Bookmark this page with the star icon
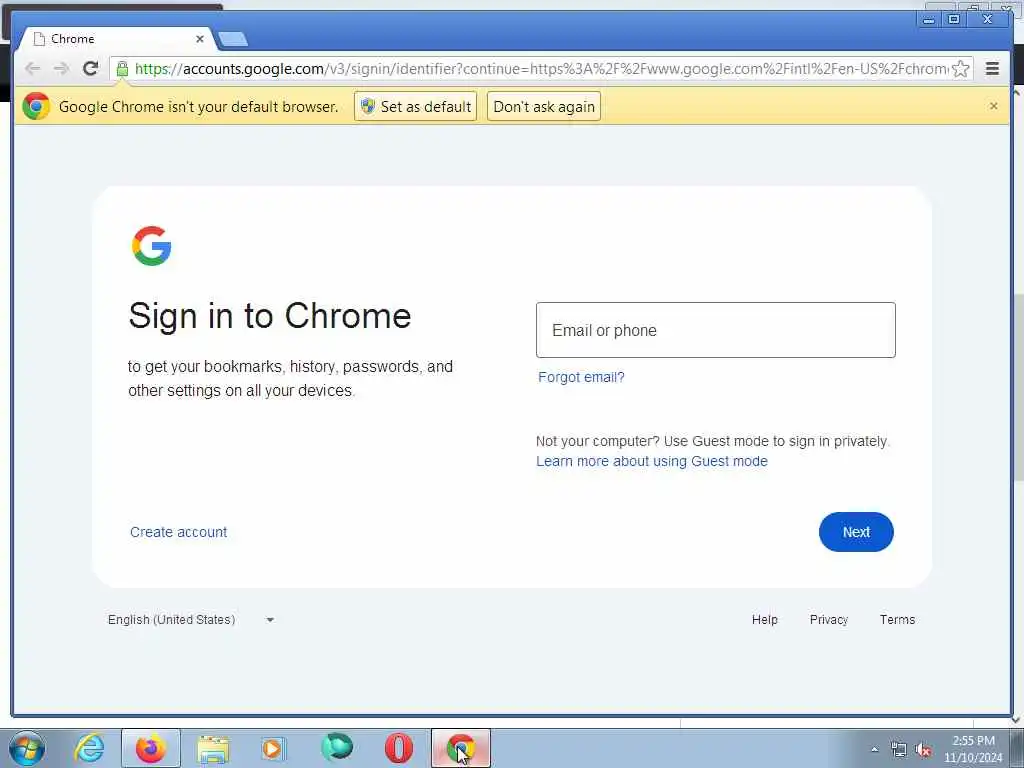Screen dimensions: 1024x768 tap(960, 69)
